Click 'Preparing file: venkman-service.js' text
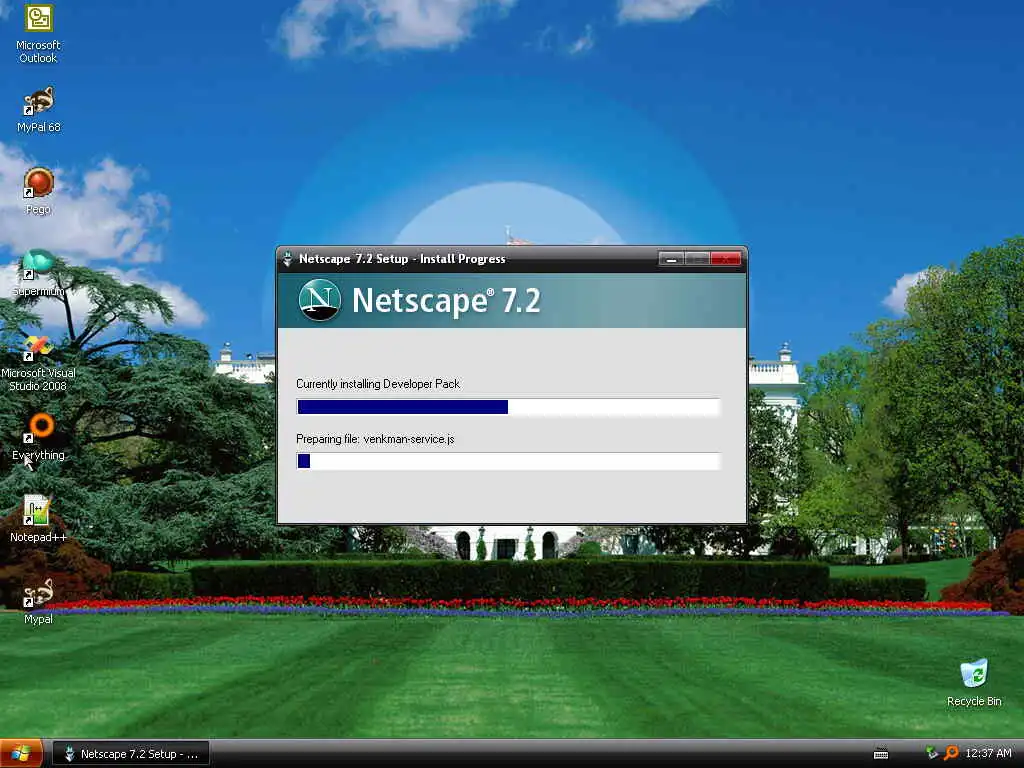Screen dimensions: 1024x768 coord(375,439)
